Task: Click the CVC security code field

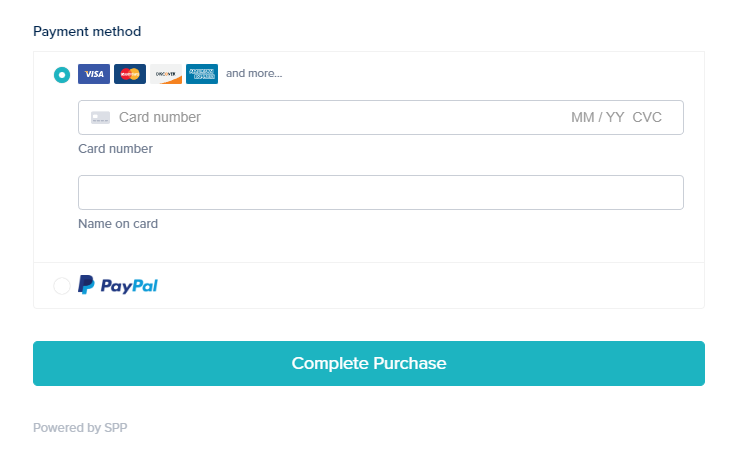Action: [x=647, y=118]
